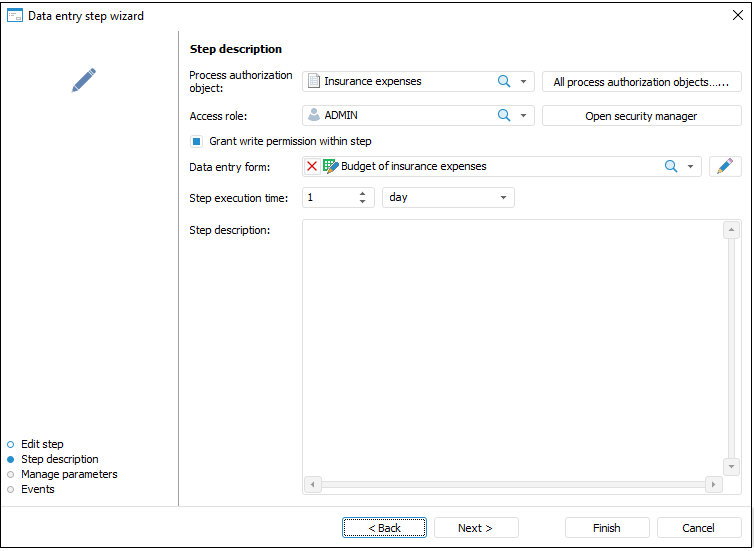Expand the Access role dropdown arrow
The image size is (756, 551).
(523, 116)
